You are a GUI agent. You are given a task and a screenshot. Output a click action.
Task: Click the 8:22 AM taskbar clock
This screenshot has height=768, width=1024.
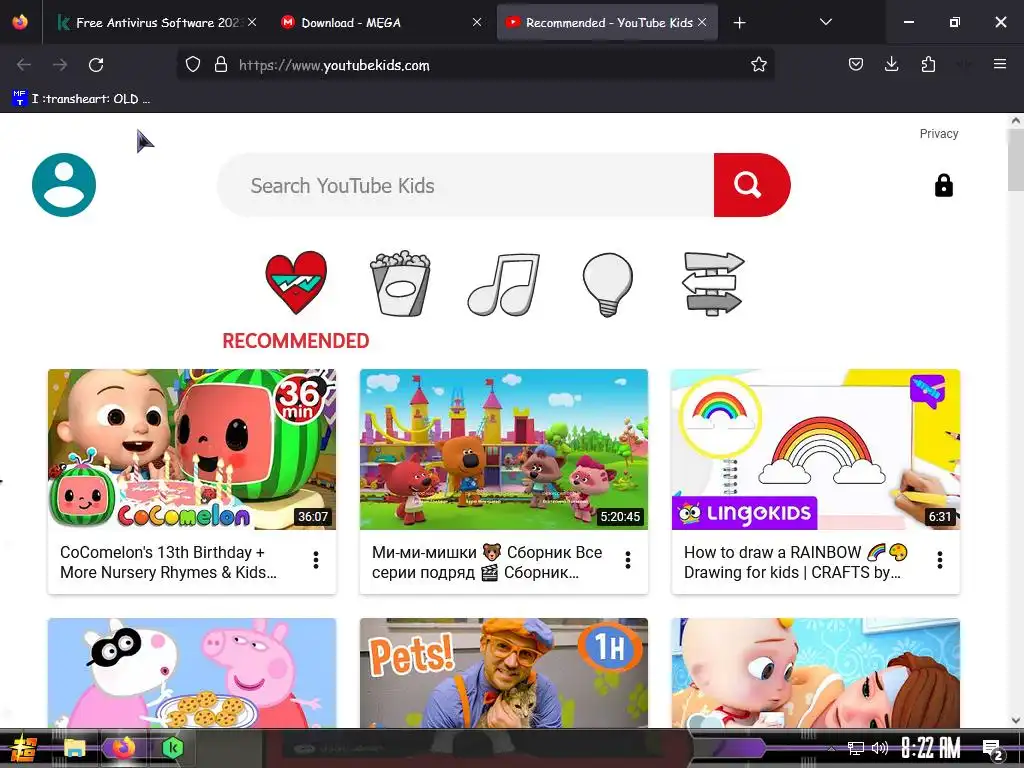pyautogui.click(x=931, y=748)
